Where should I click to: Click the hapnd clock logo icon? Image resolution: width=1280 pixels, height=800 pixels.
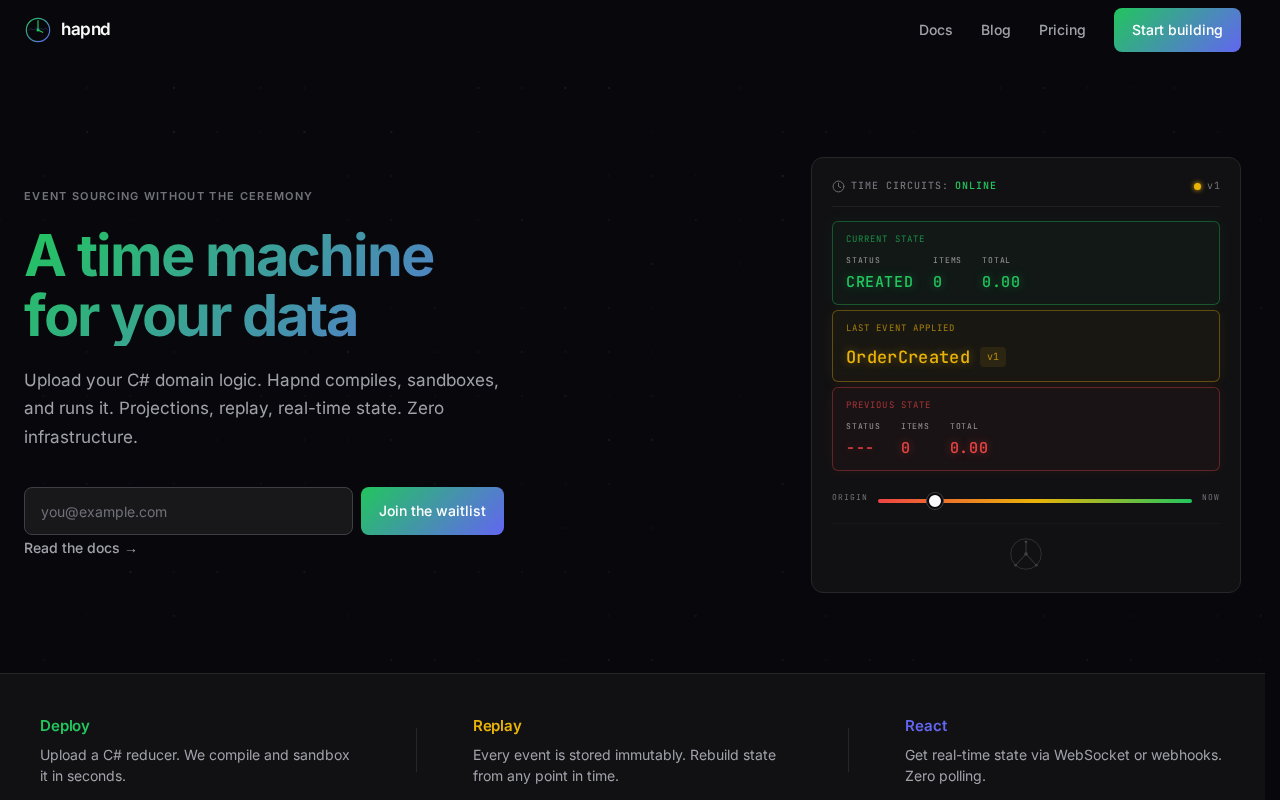38,30
